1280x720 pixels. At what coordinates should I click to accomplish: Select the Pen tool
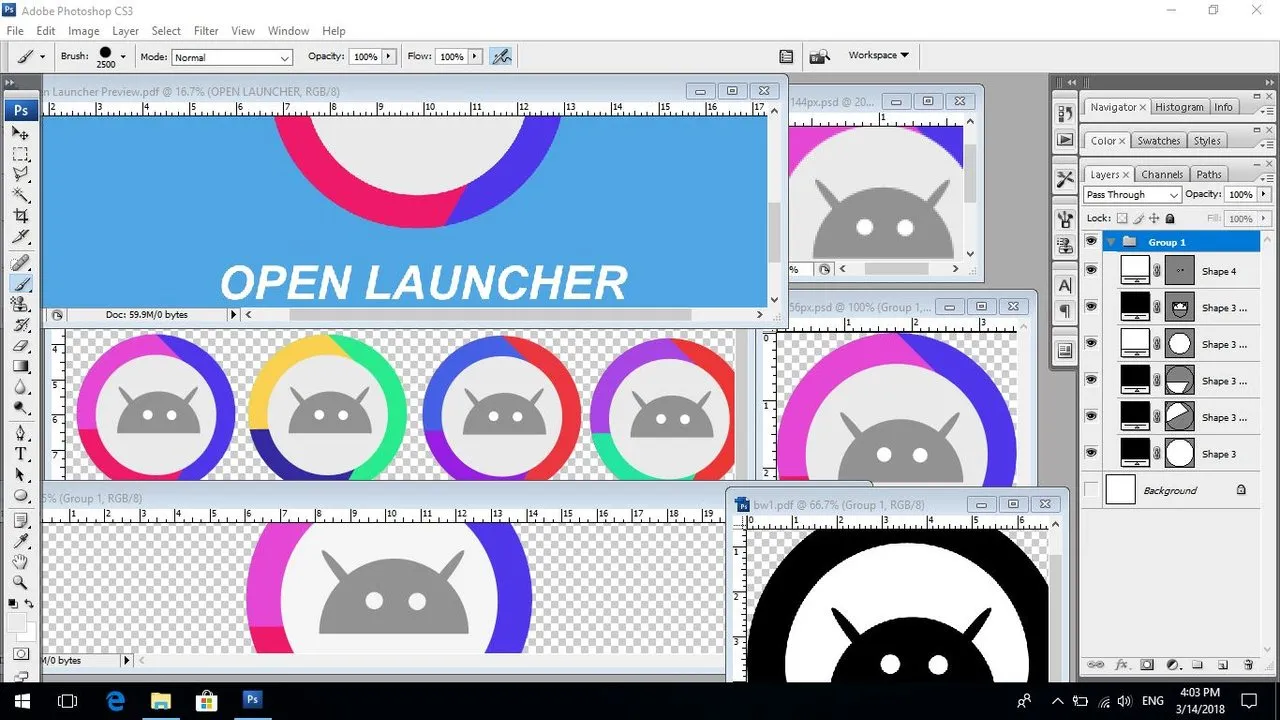coord(20,433)
